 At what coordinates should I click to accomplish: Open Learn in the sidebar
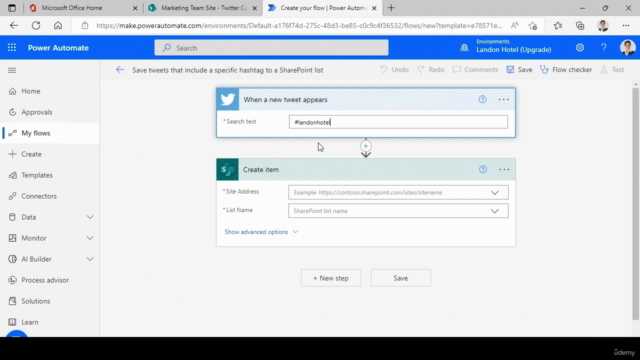(x=30, y=322)
